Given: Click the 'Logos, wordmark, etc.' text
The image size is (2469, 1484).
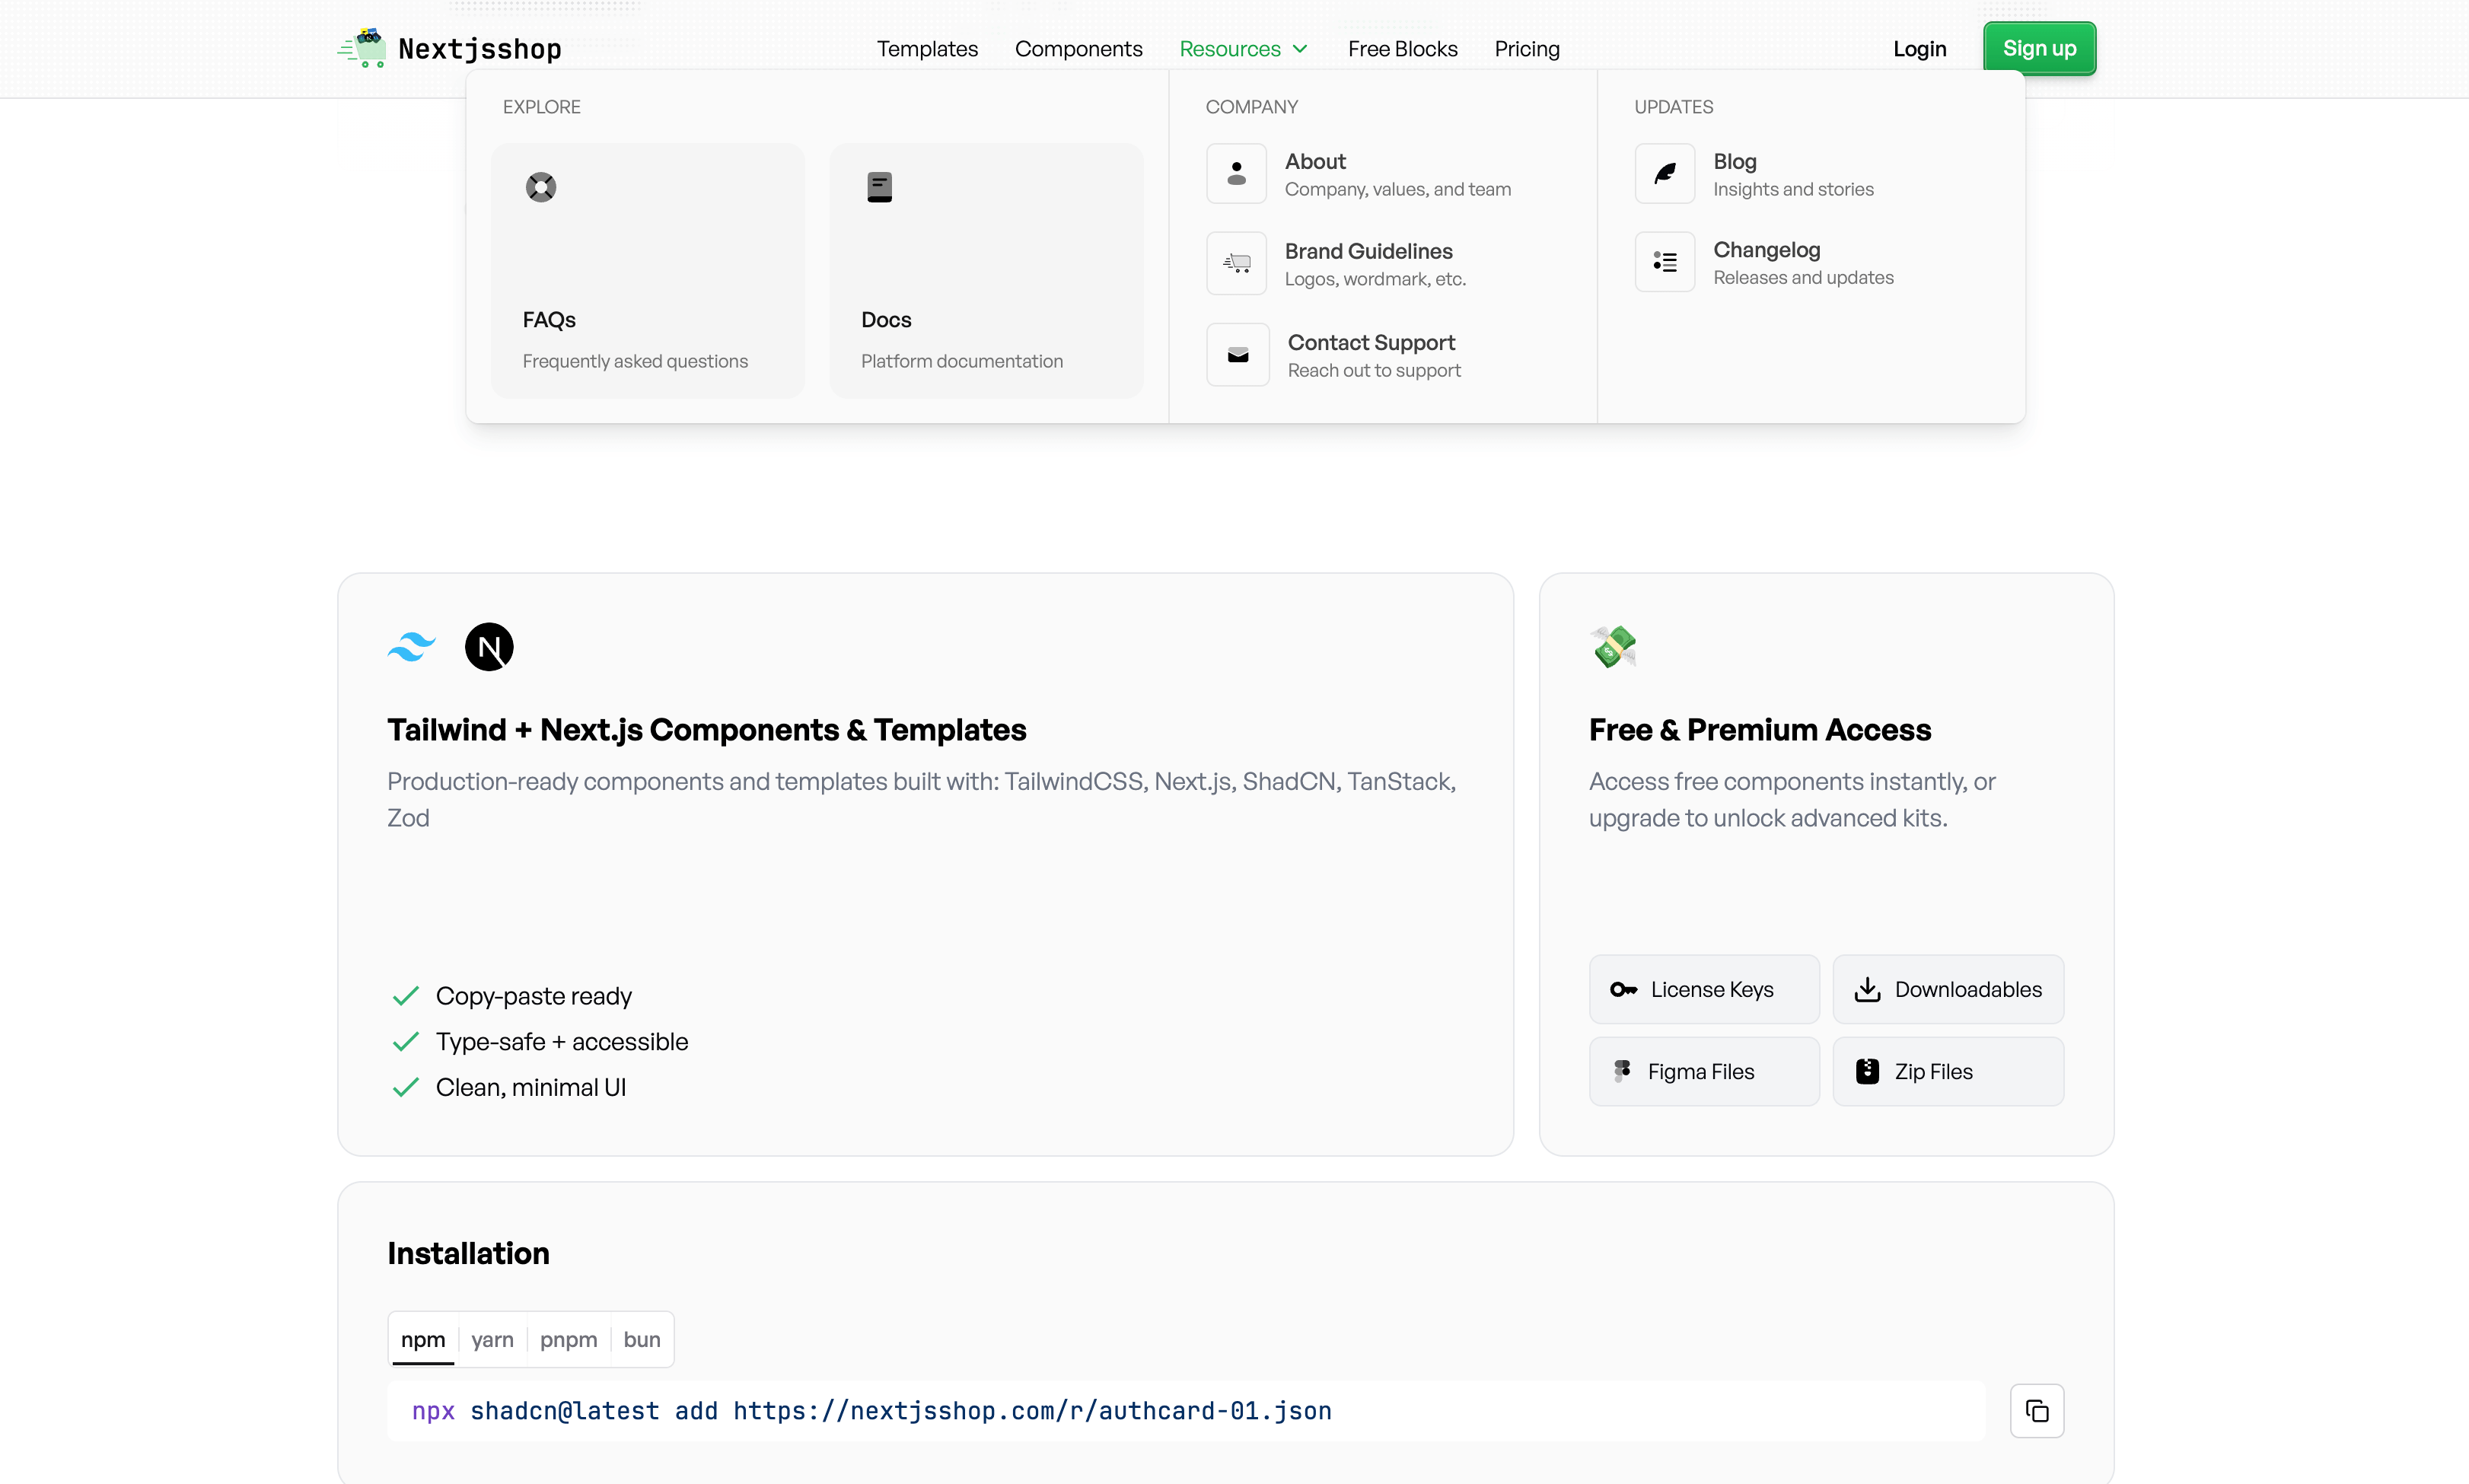Looking at the screenshot, I should coord(1375,280).
